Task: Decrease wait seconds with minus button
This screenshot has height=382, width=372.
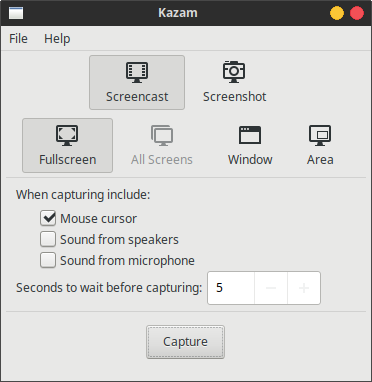Action: coord(271,288)
